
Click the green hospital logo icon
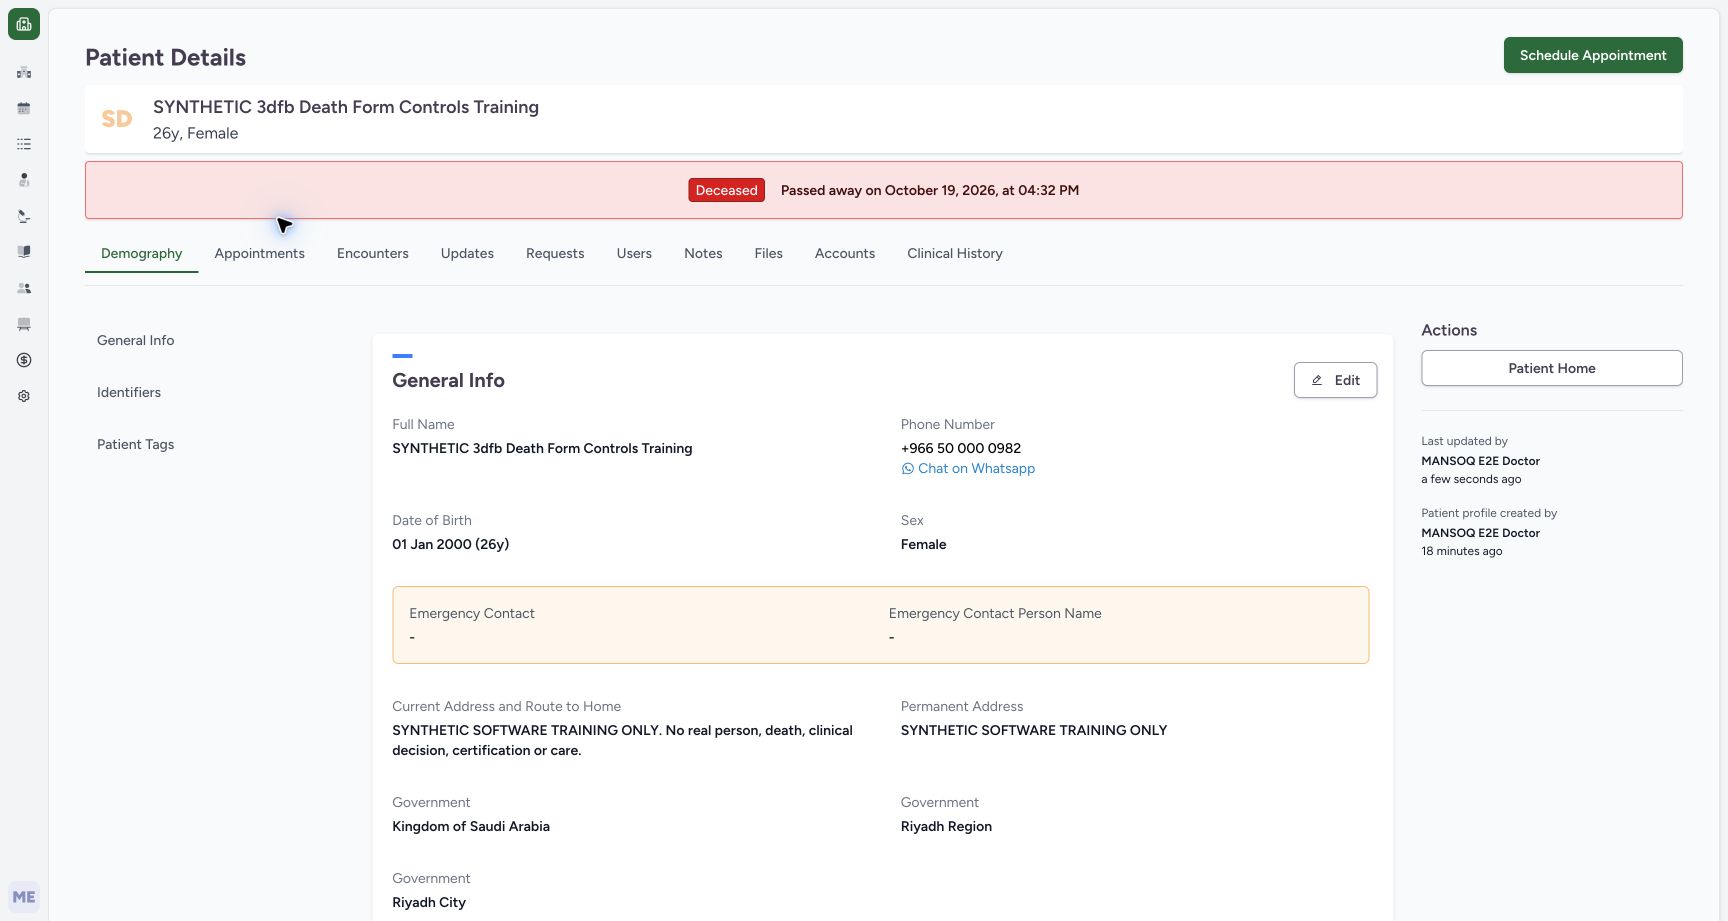[x=24, y=24]
